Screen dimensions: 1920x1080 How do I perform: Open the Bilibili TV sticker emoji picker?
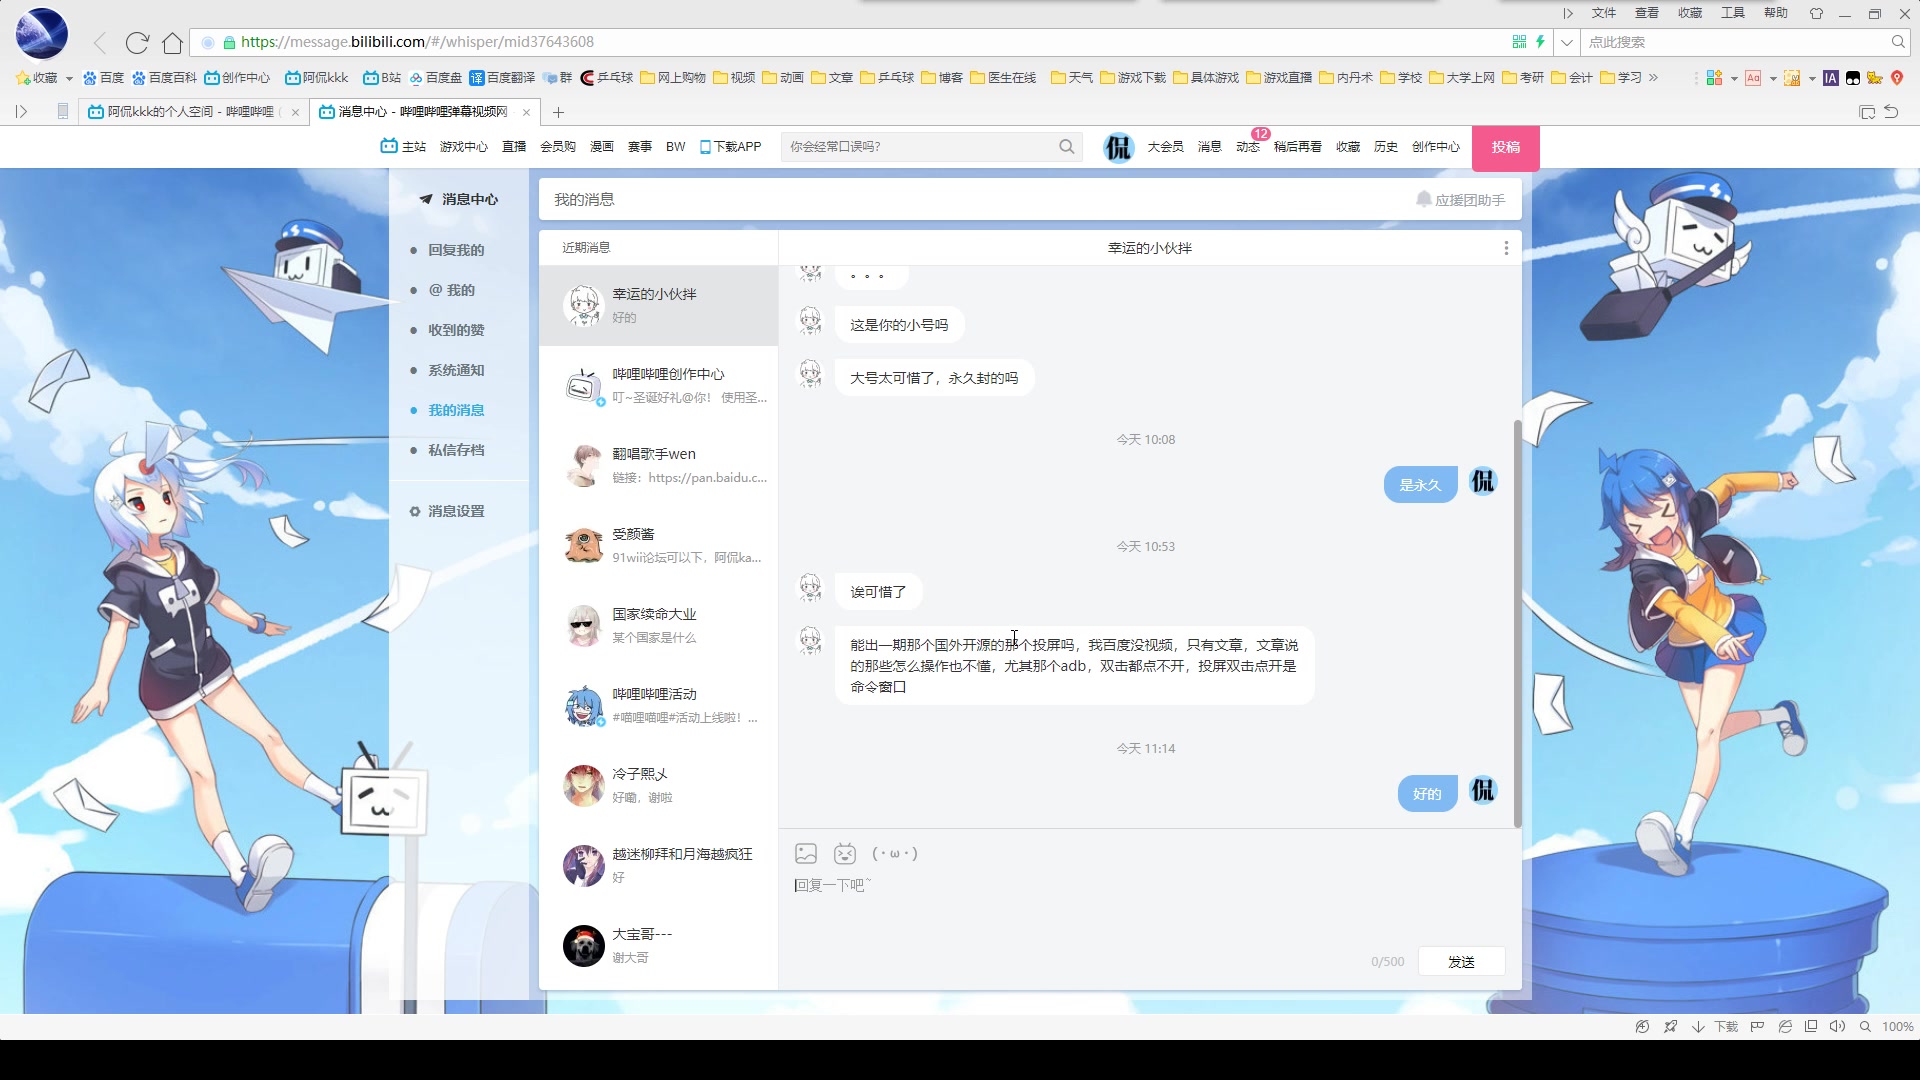(845, 853)
